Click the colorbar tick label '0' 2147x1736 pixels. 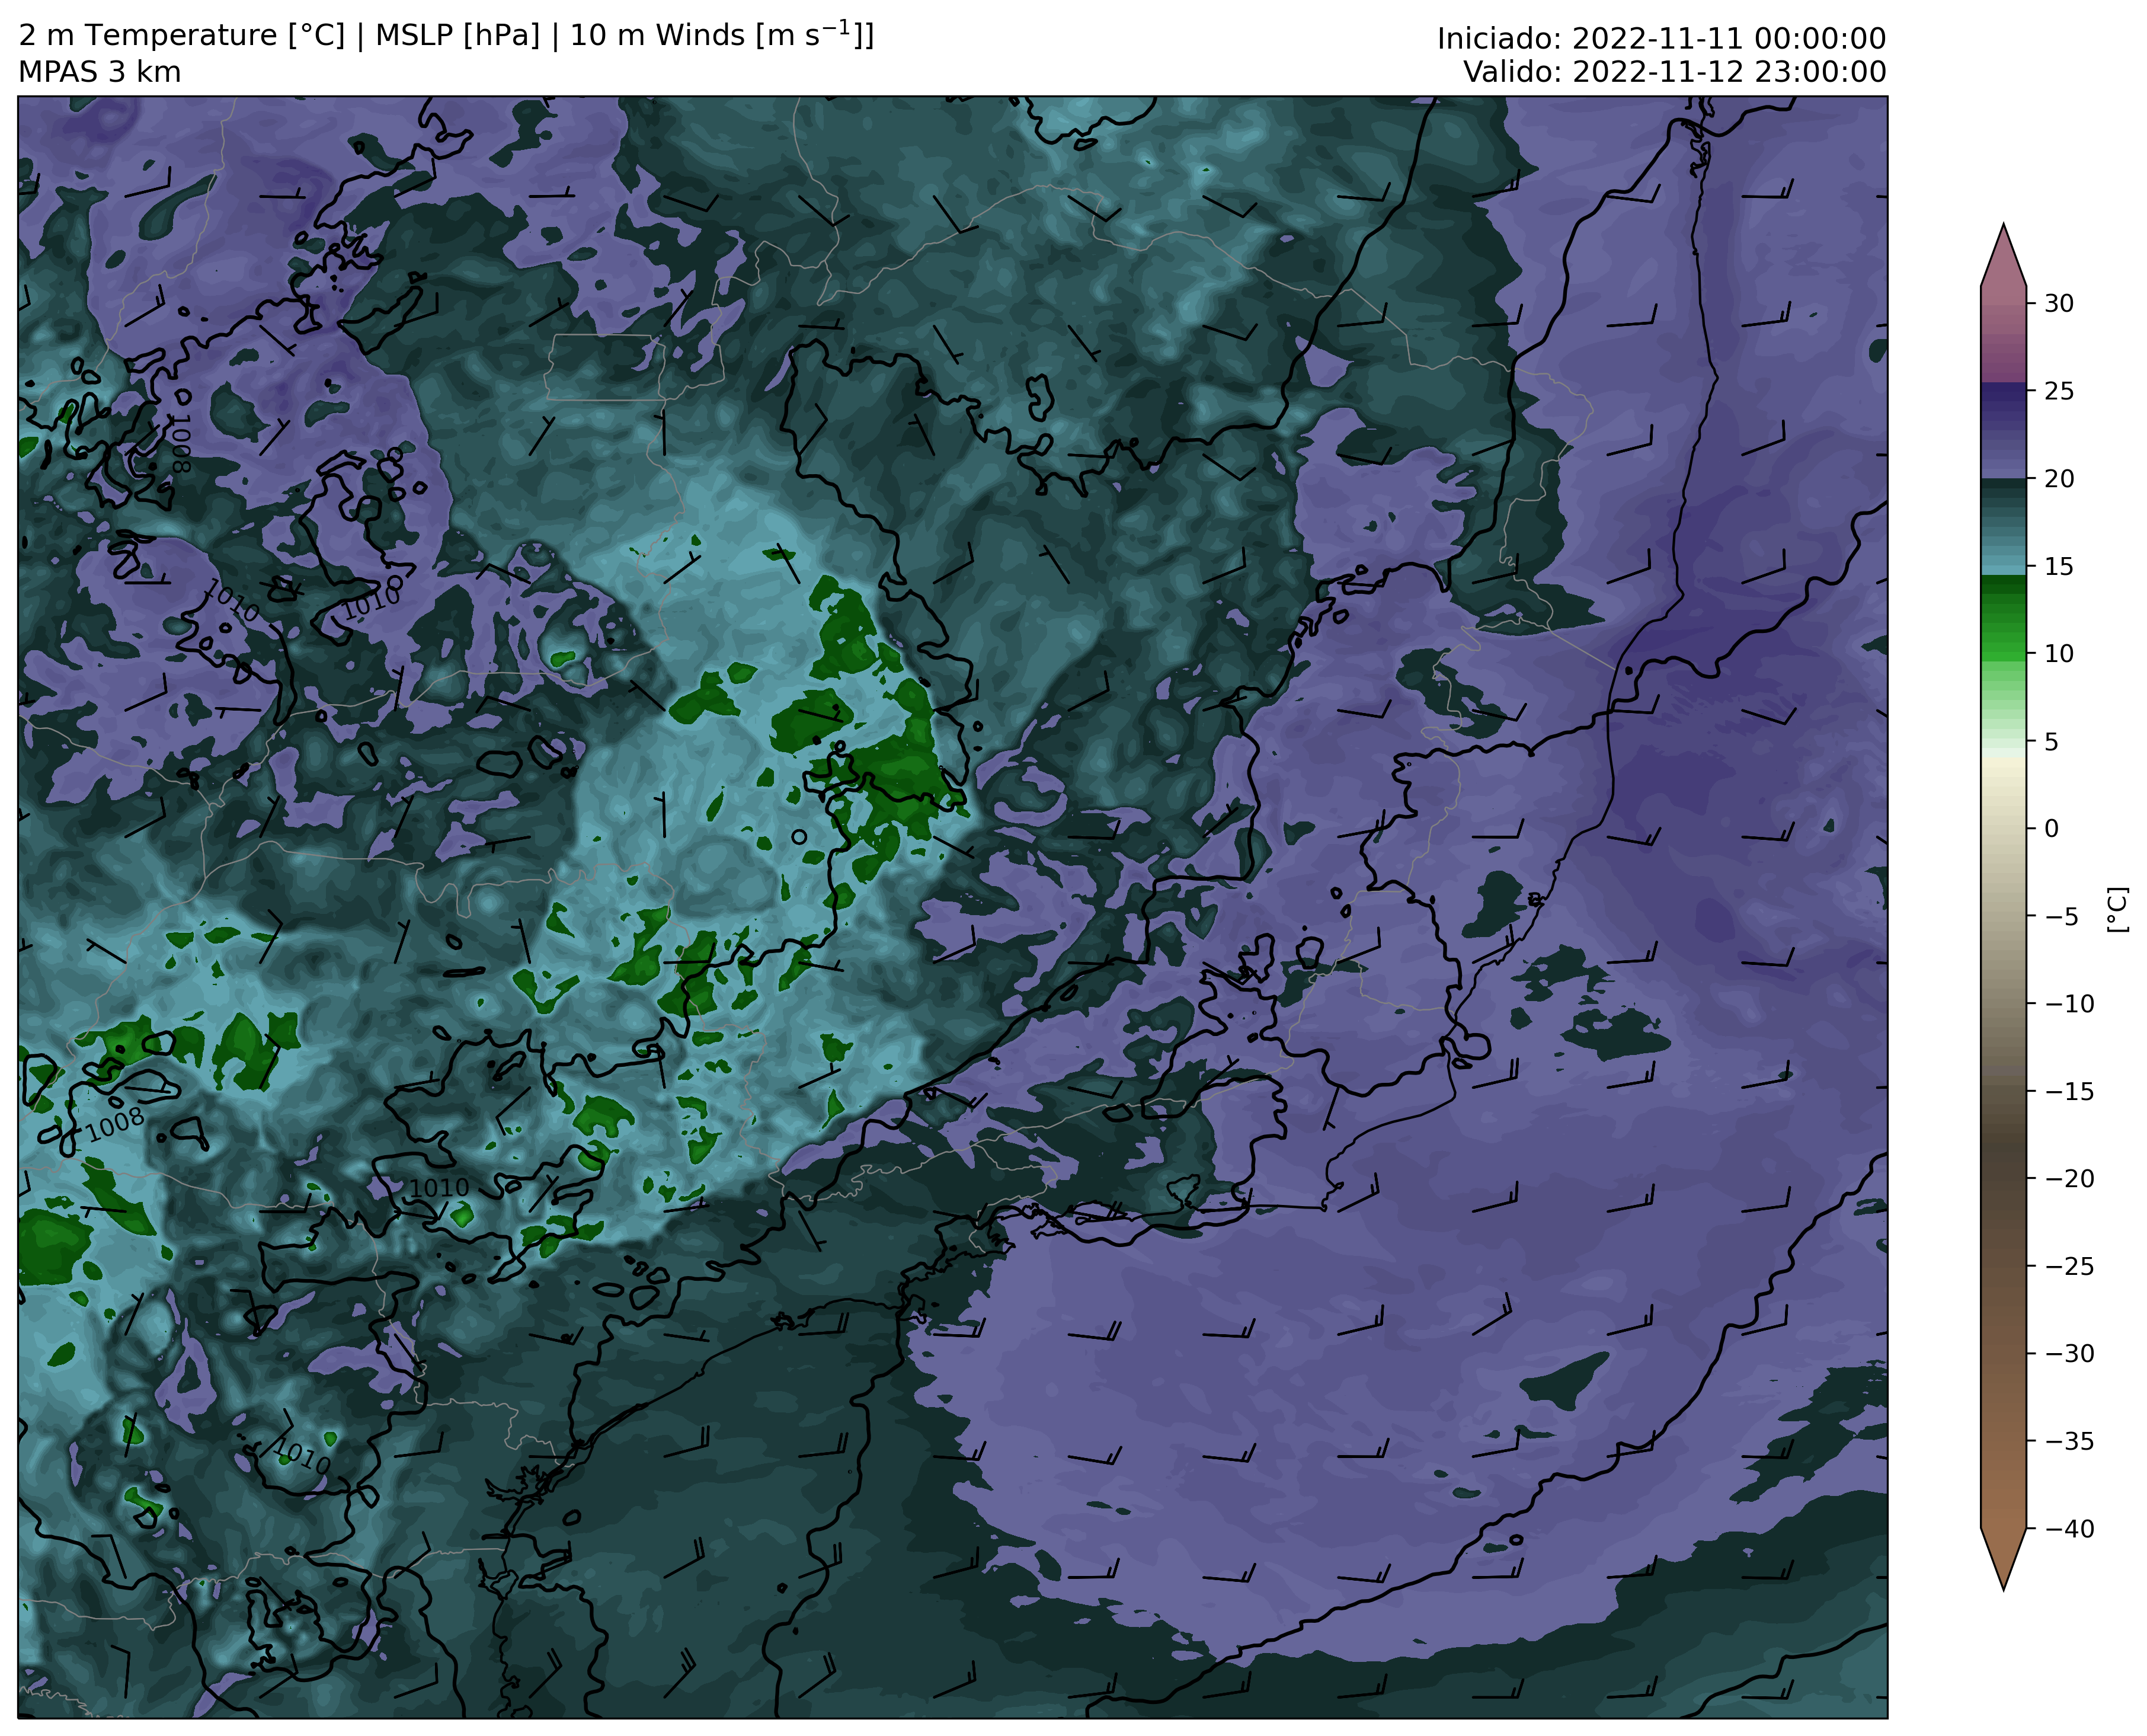[x=2051, y=829]
